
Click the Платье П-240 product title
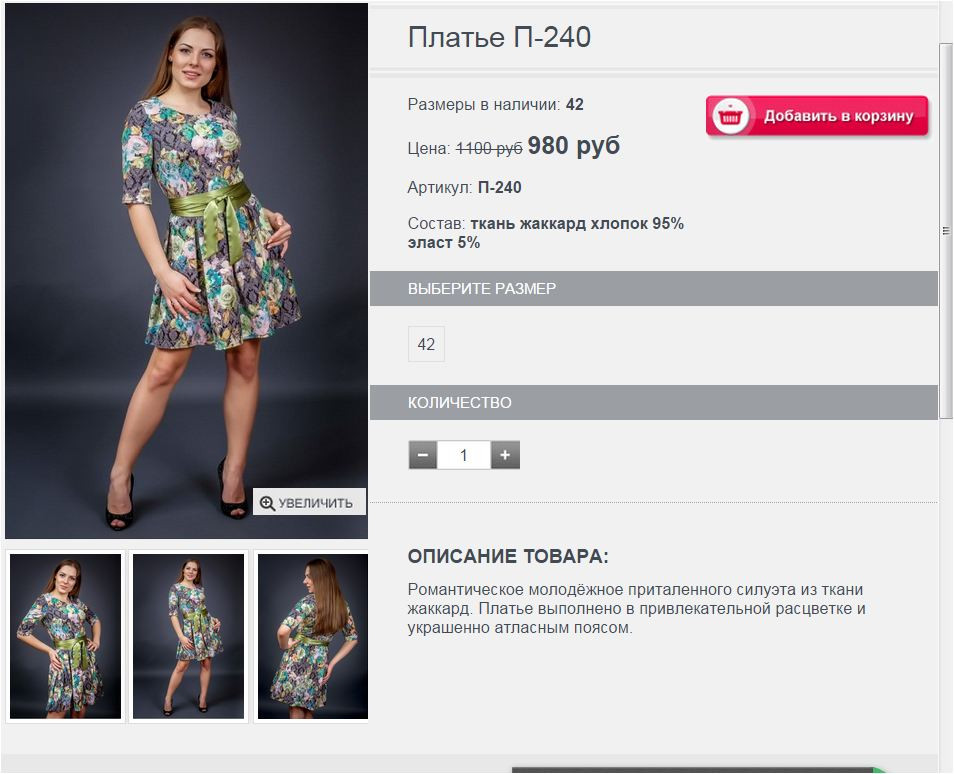click(x=499, y=37)
